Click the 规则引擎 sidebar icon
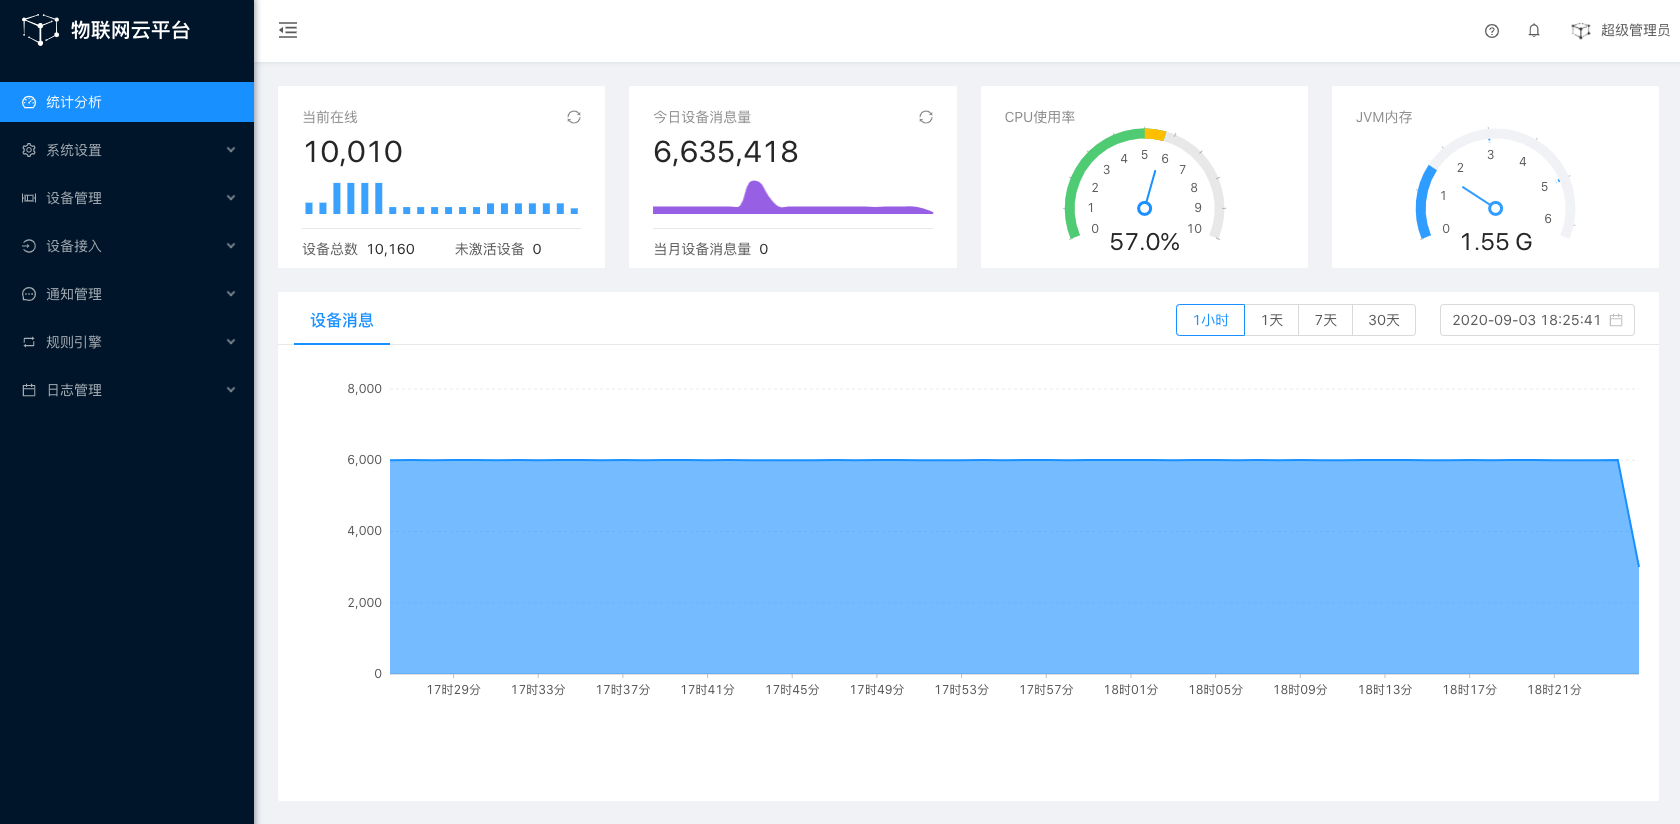The height and width of the screenshot is (824, 1680). coord(29,342)
